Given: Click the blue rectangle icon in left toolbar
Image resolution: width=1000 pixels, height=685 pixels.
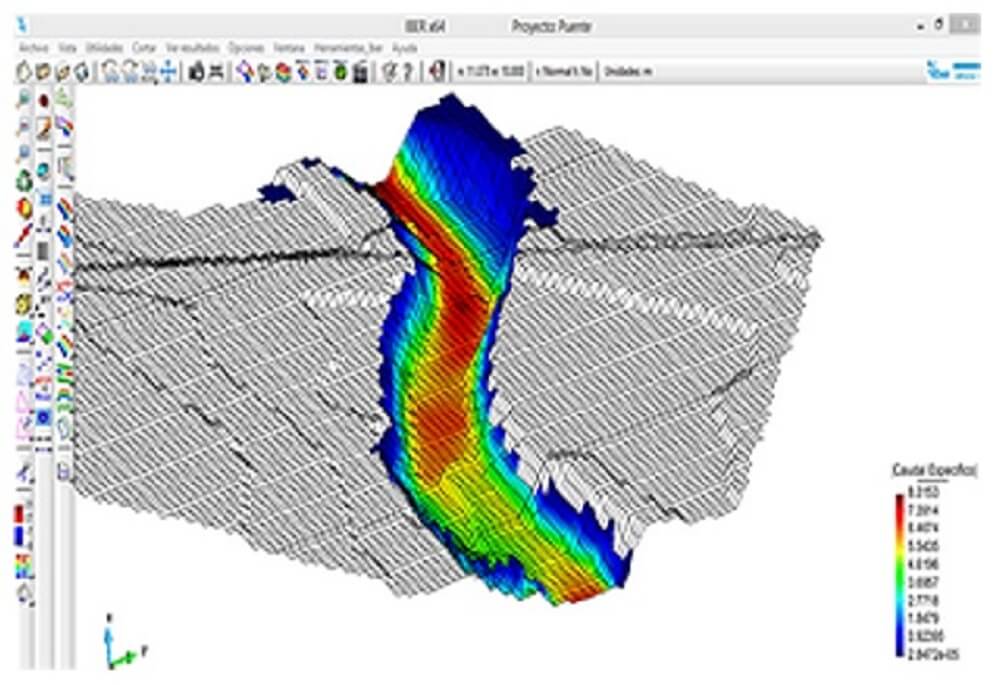Looking at the screenshot, I should coord(21,535).
